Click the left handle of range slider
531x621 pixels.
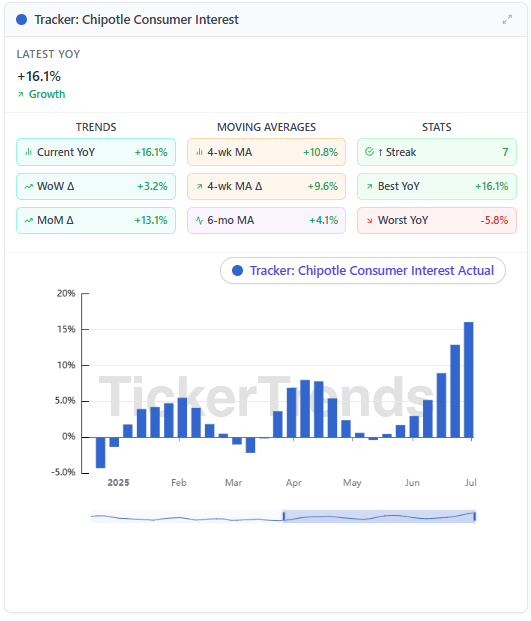[x=284, y=516]
